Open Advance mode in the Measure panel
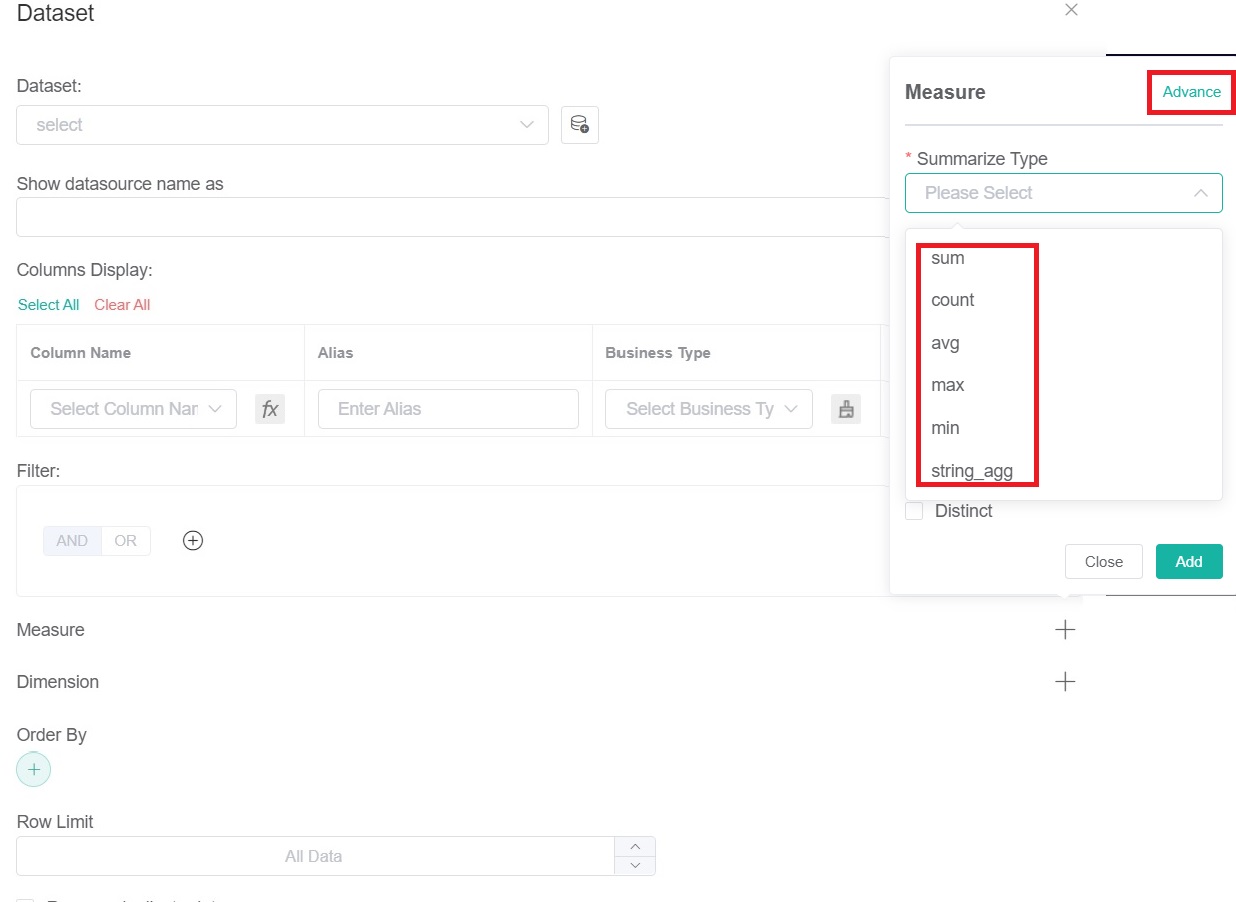Screen dimensions: 1236x902 click(x=1191, y=91)
